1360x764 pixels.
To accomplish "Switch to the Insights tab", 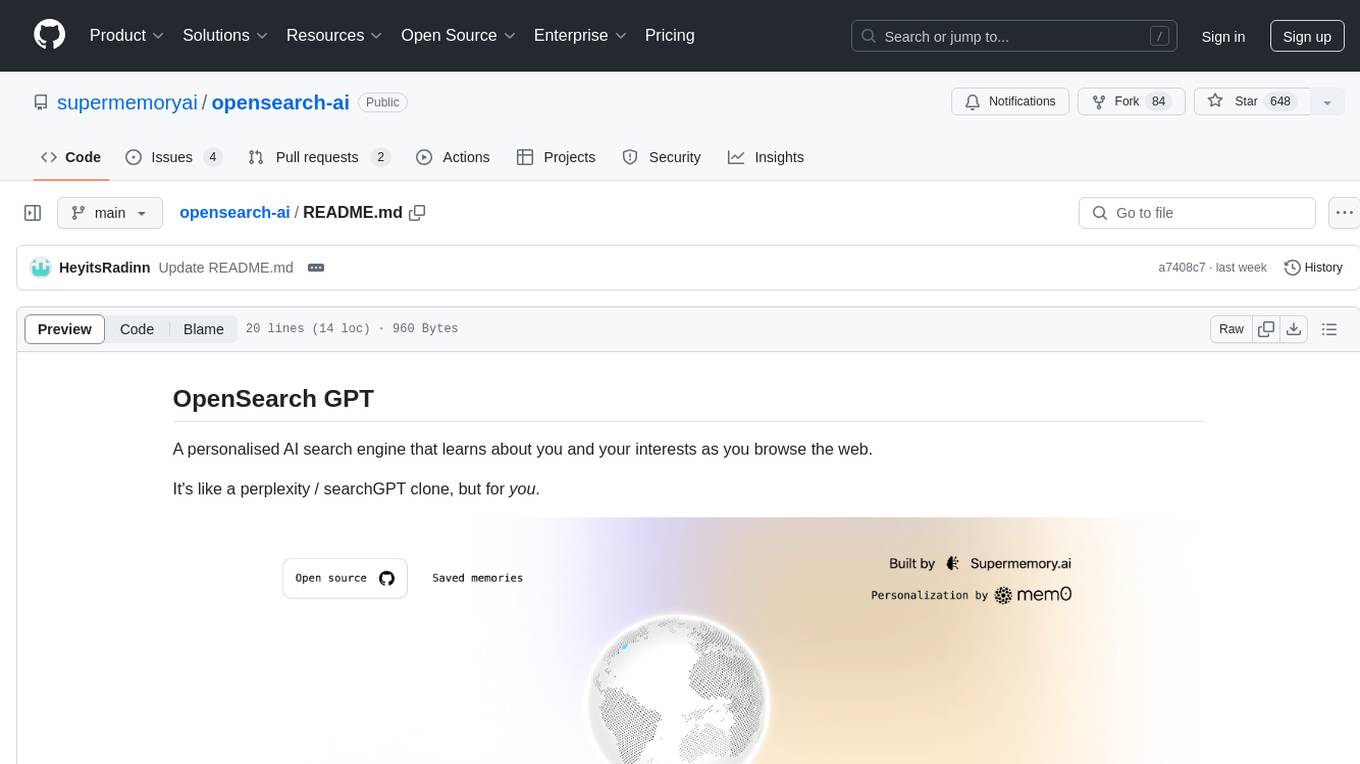I will click(x=766, y=157).
